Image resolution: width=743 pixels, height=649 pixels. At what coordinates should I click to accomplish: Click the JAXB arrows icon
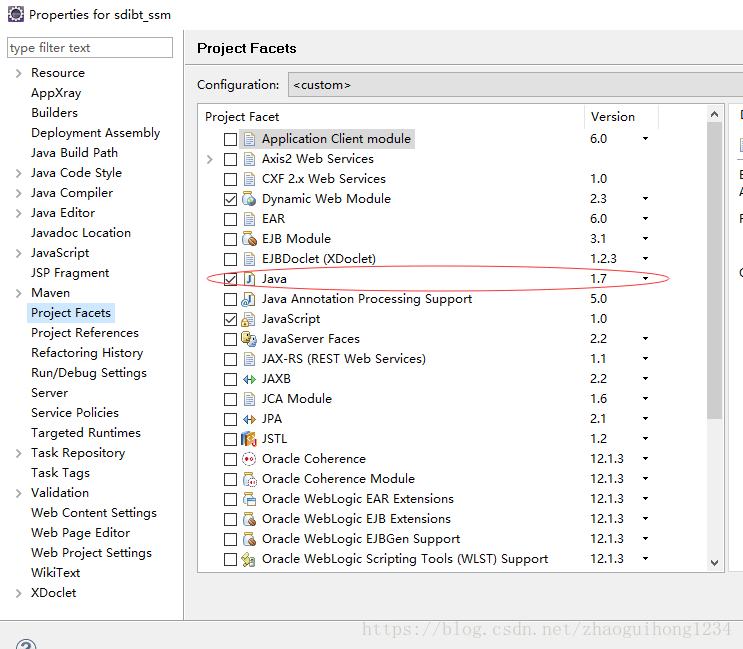pos(249,379)
